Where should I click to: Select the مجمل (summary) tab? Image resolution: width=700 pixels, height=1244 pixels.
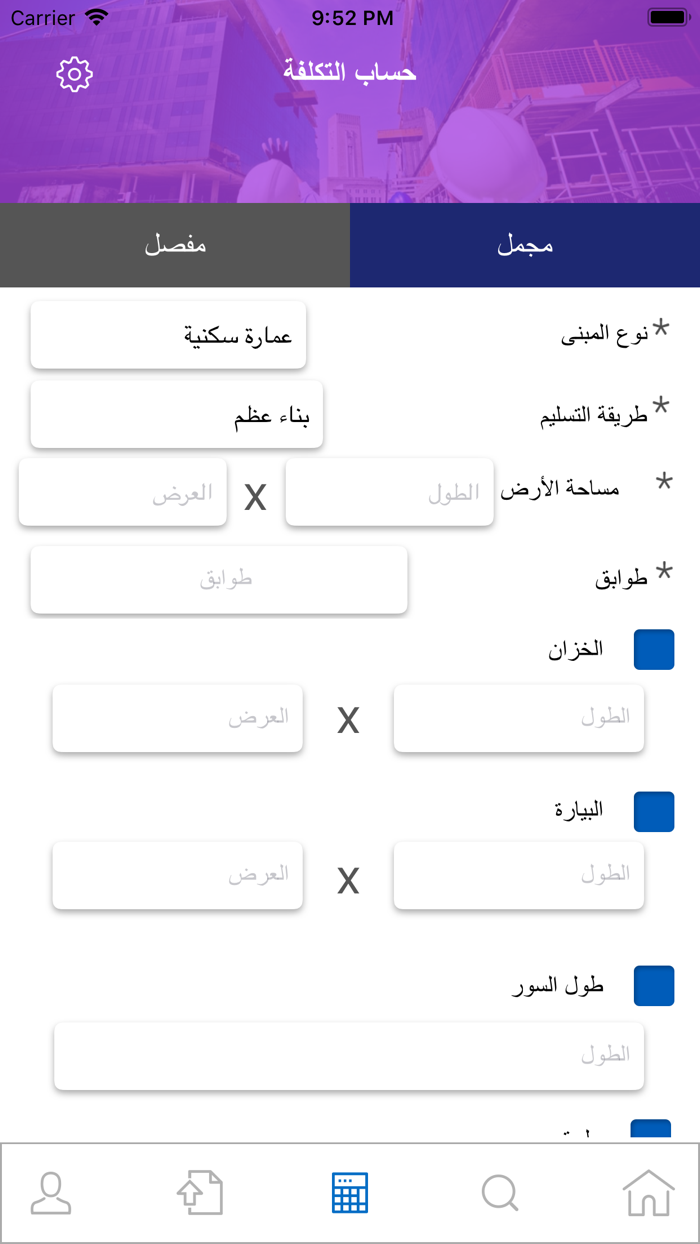click(x=525, y=245)
